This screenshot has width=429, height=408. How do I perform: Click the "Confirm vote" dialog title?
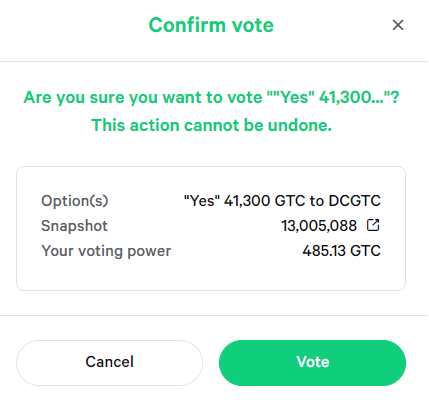coord(211,25)
